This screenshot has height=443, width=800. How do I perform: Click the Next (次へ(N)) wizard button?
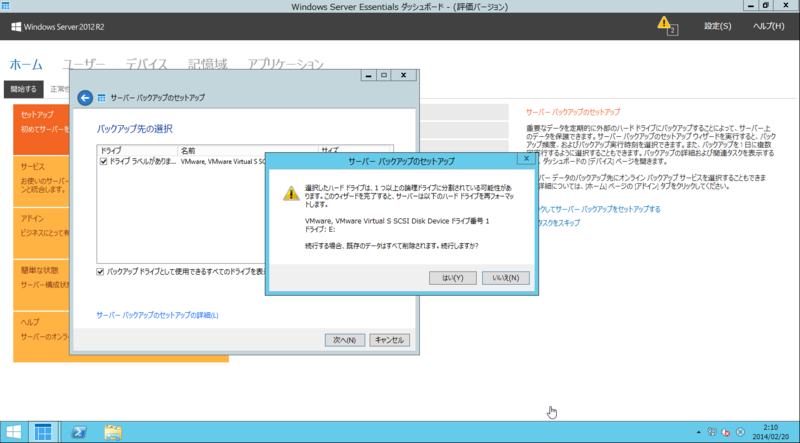tap(345, 340)
